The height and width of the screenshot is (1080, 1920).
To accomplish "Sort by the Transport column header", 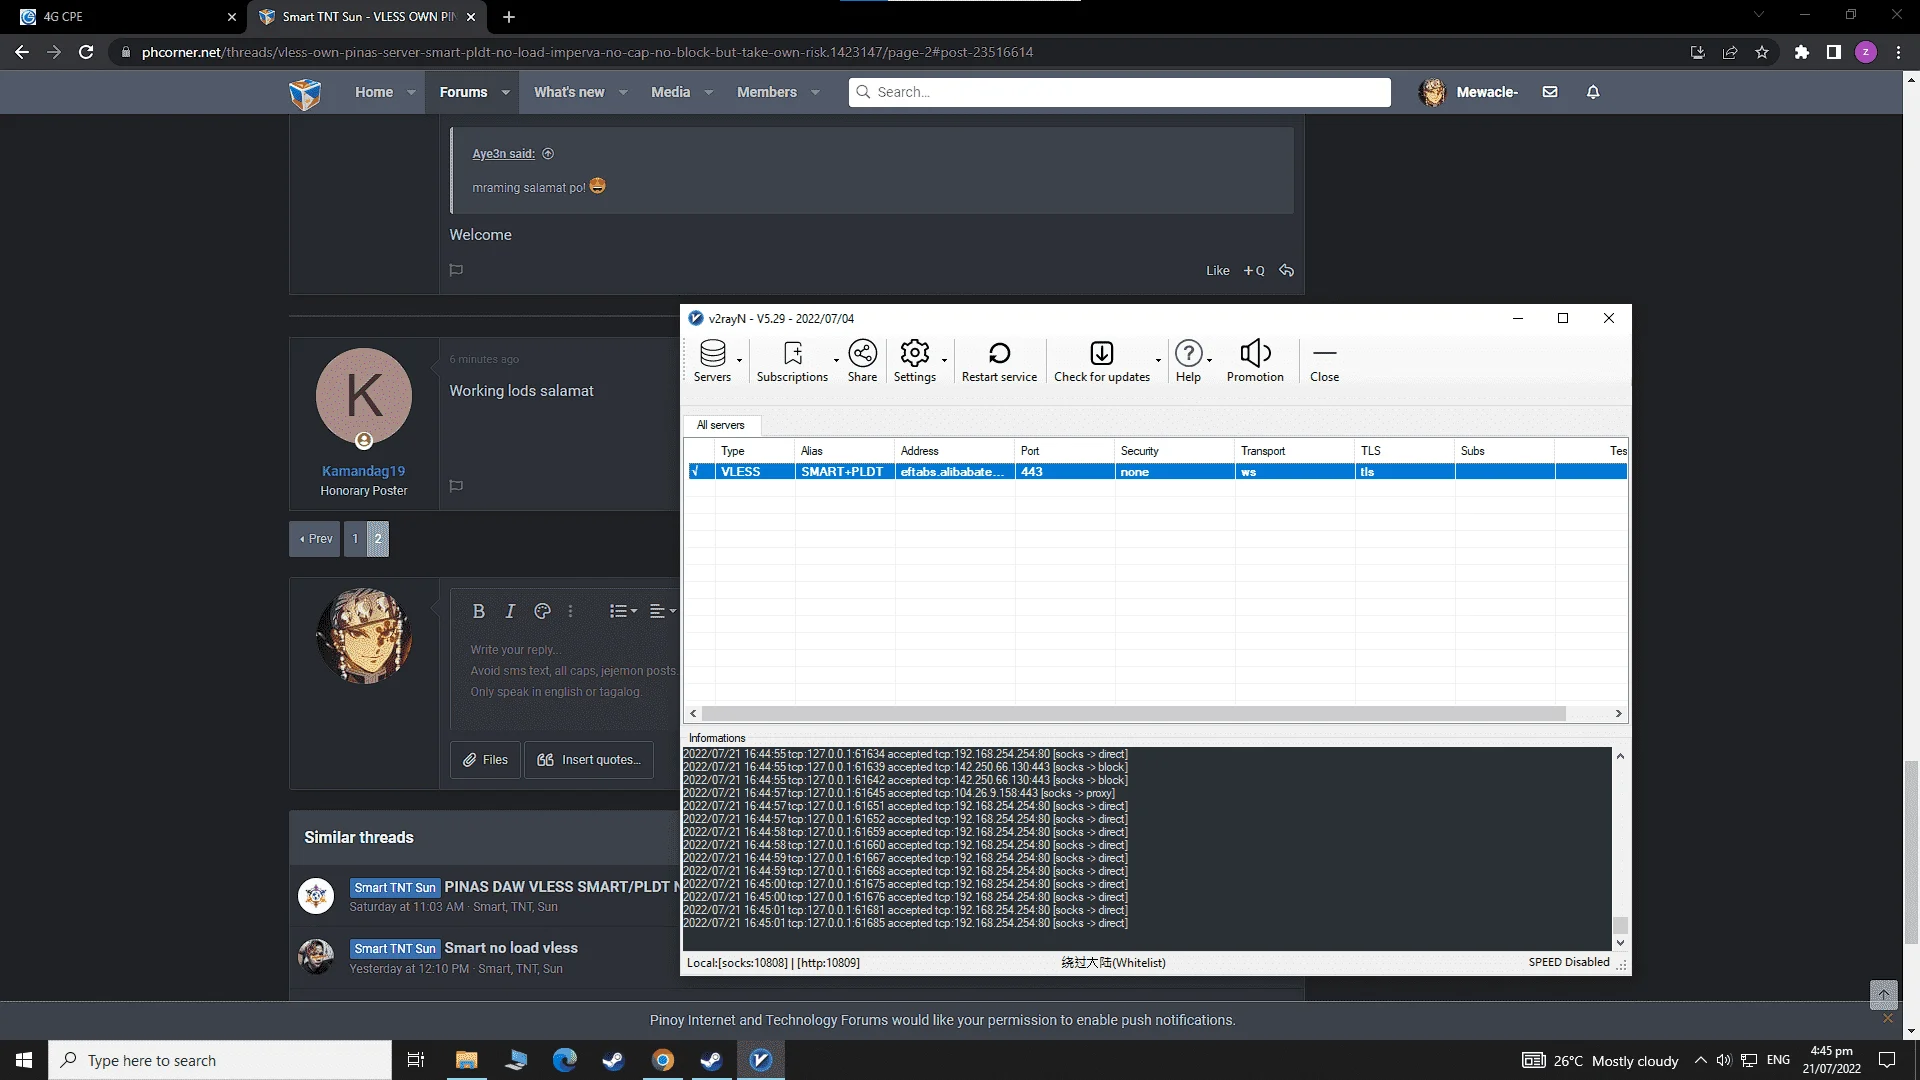I will (1294, 451).
